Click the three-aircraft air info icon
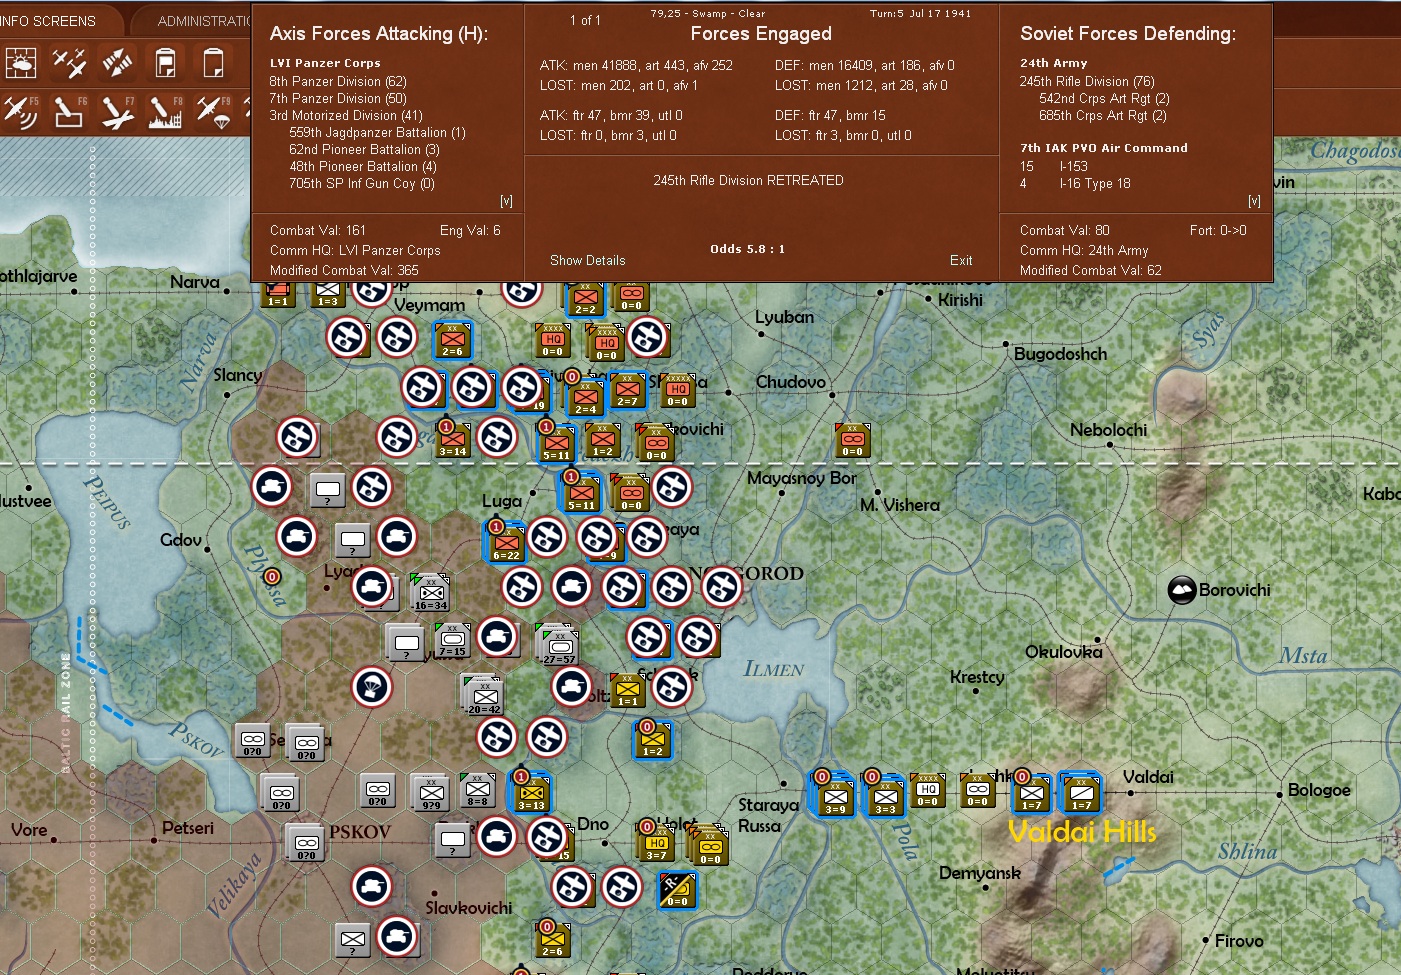This screenshot has height=975, width=1401. click(x=69, y=63)
